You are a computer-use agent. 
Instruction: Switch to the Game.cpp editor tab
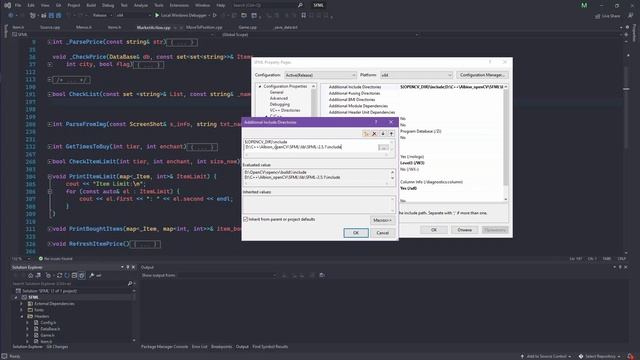pyautogui.click(x=248, y=27)
